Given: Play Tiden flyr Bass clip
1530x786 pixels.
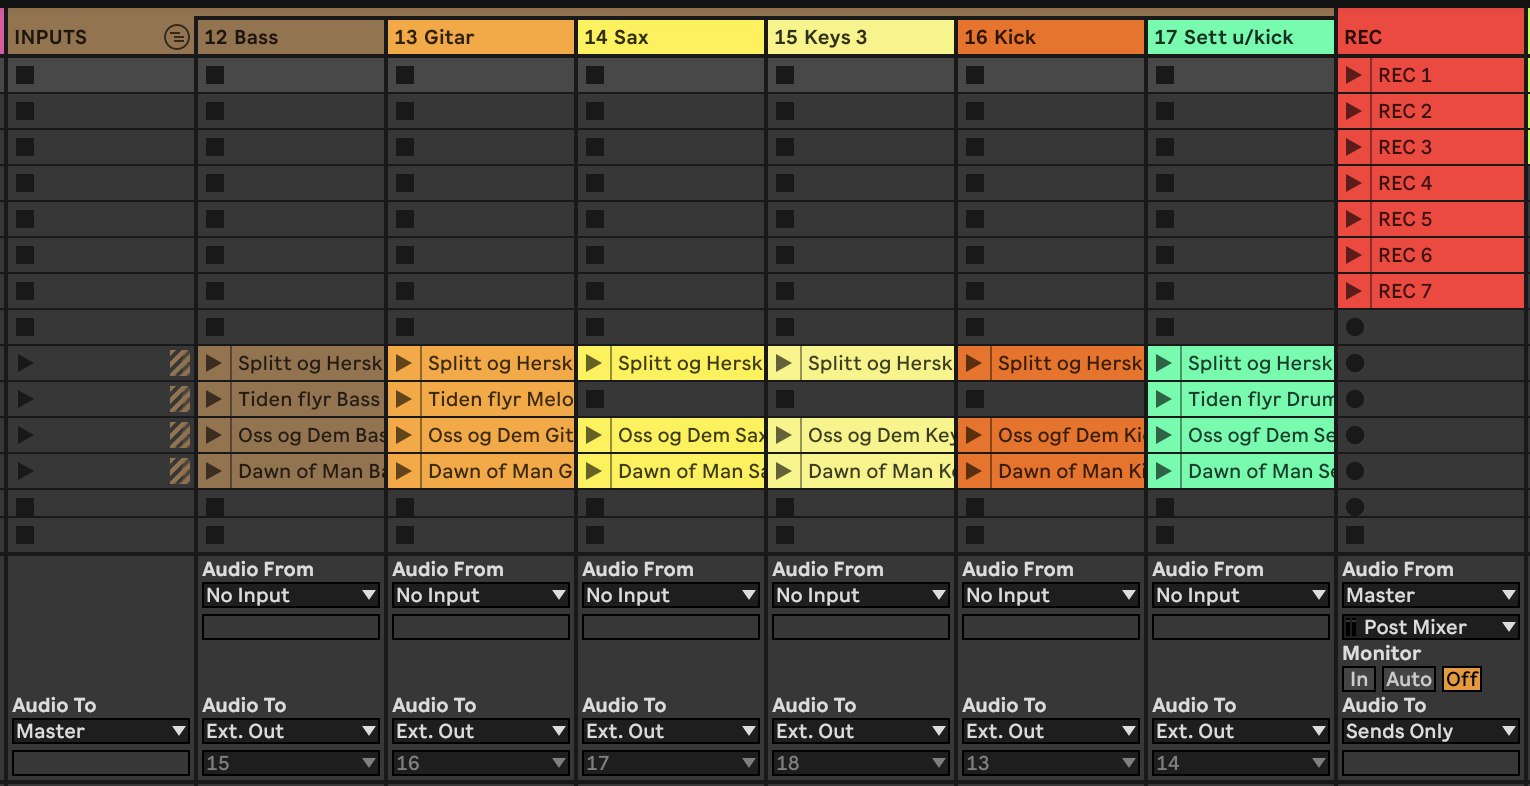Looking at the screenshot, I should pyautogui.click(x=213, y=399).
